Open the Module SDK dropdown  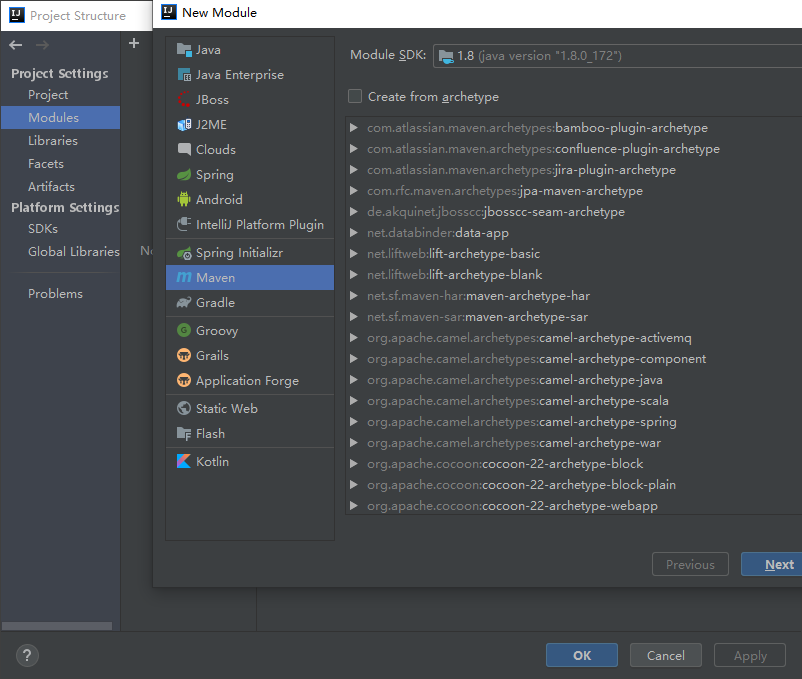[x=617, y=56]
